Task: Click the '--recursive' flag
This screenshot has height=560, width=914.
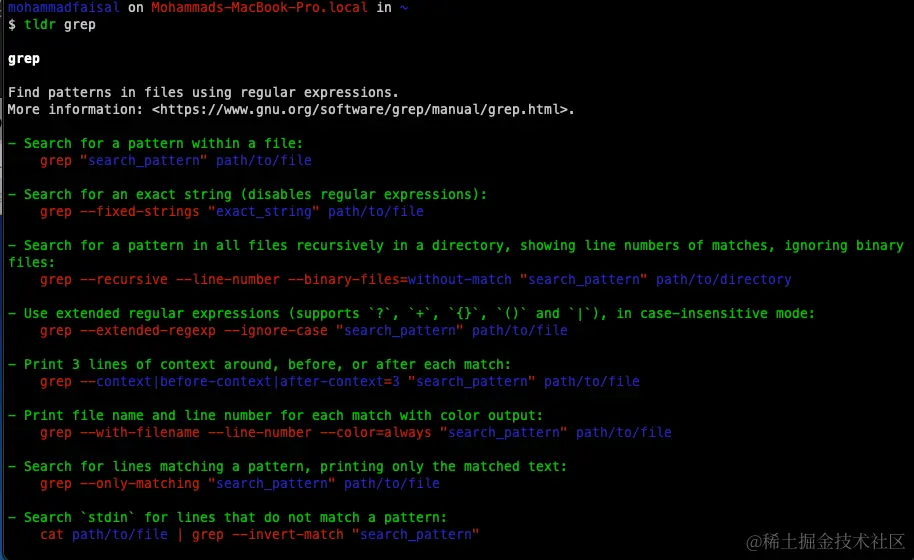Action: pos(124,280)
